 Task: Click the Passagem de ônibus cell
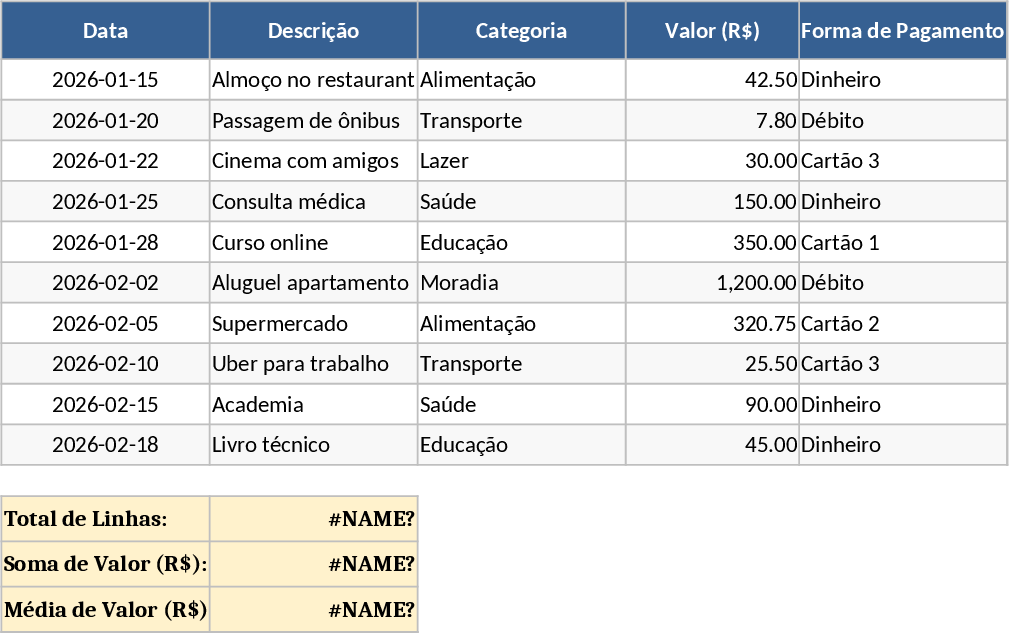pos(313,121)
